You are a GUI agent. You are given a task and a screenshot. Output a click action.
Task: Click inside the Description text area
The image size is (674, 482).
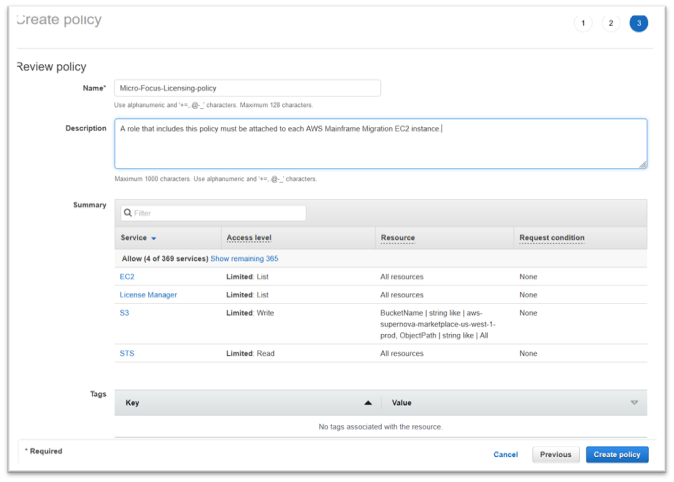coord(380,143)
